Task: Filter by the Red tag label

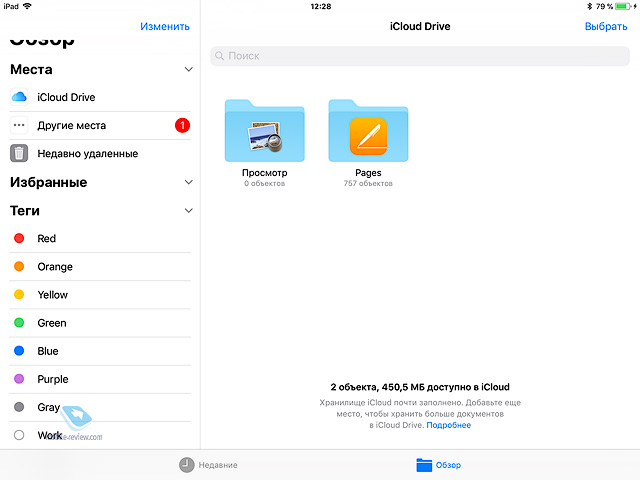Action: pyautogui.click(x=47, y=238)
